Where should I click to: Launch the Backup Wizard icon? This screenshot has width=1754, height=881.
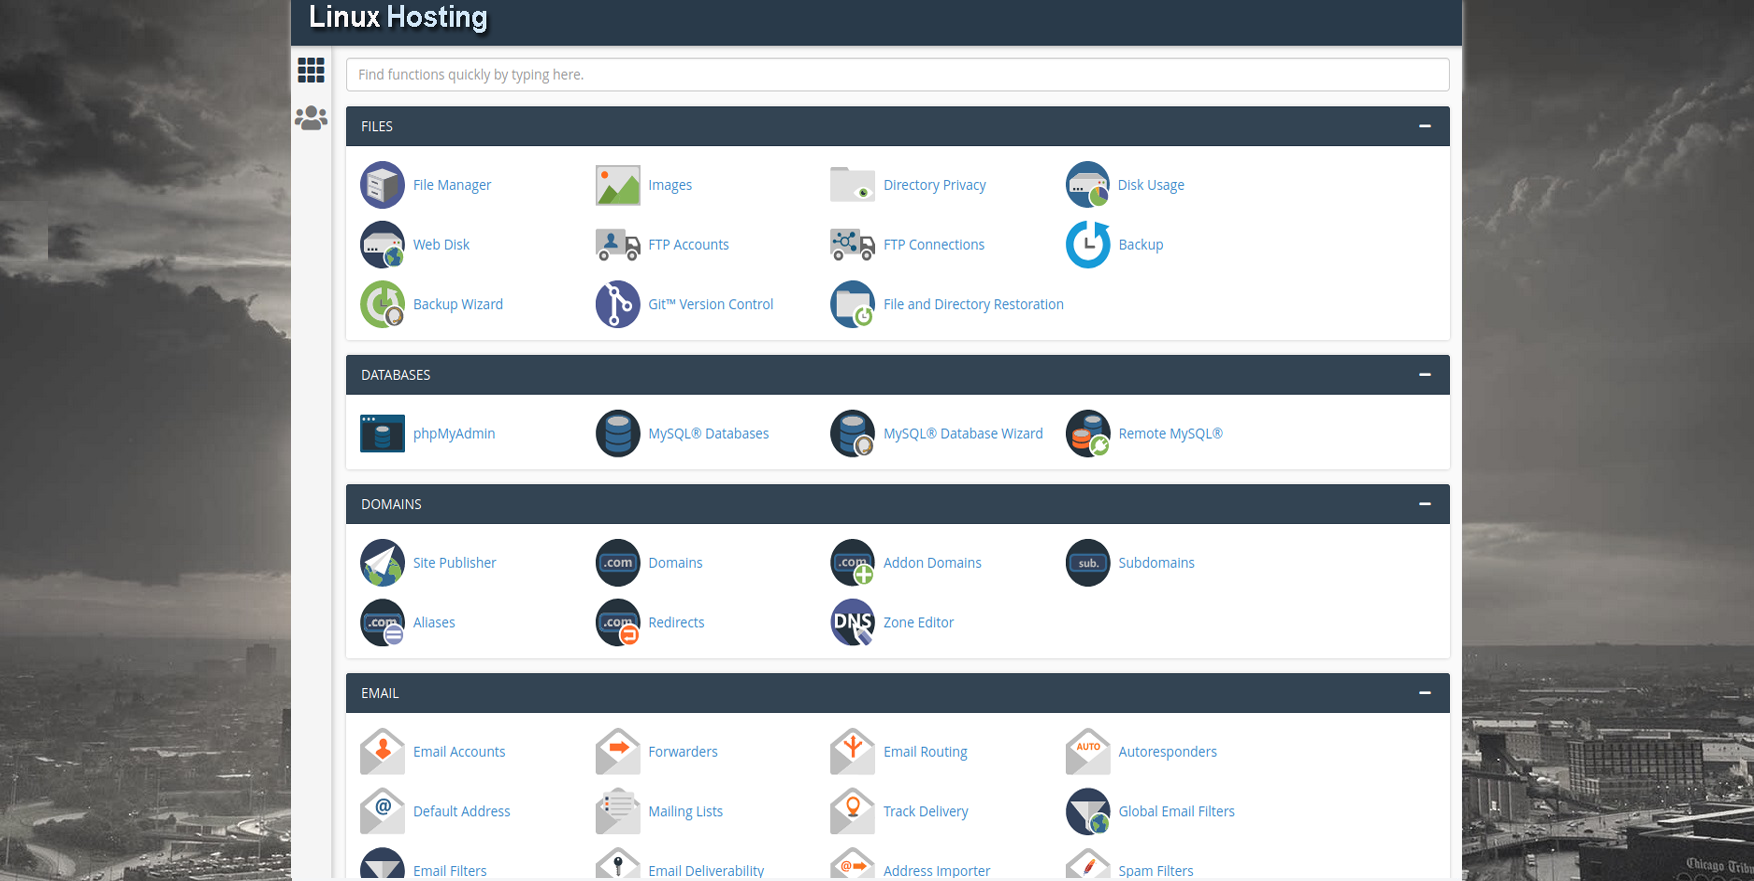[x=382, y=304]
